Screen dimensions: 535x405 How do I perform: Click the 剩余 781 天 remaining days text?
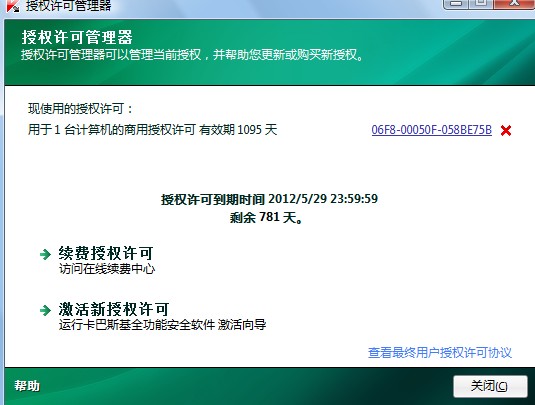[x=266, y=217]
